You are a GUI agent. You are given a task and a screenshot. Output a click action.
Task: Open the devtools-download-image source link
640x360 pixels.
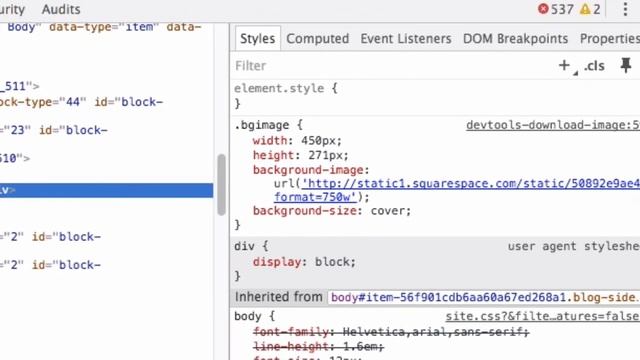click(x=553, y=125)
